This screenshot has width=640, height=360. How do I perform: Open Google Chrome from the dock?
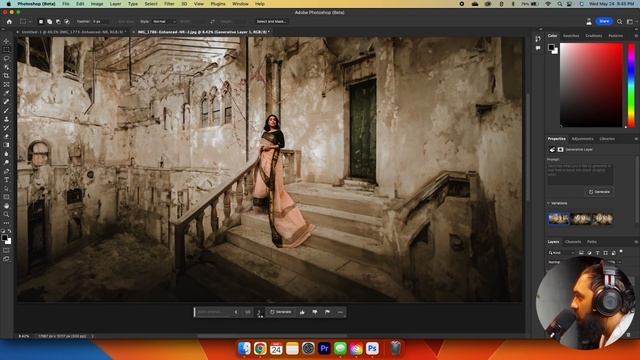(x=260, y=348)
